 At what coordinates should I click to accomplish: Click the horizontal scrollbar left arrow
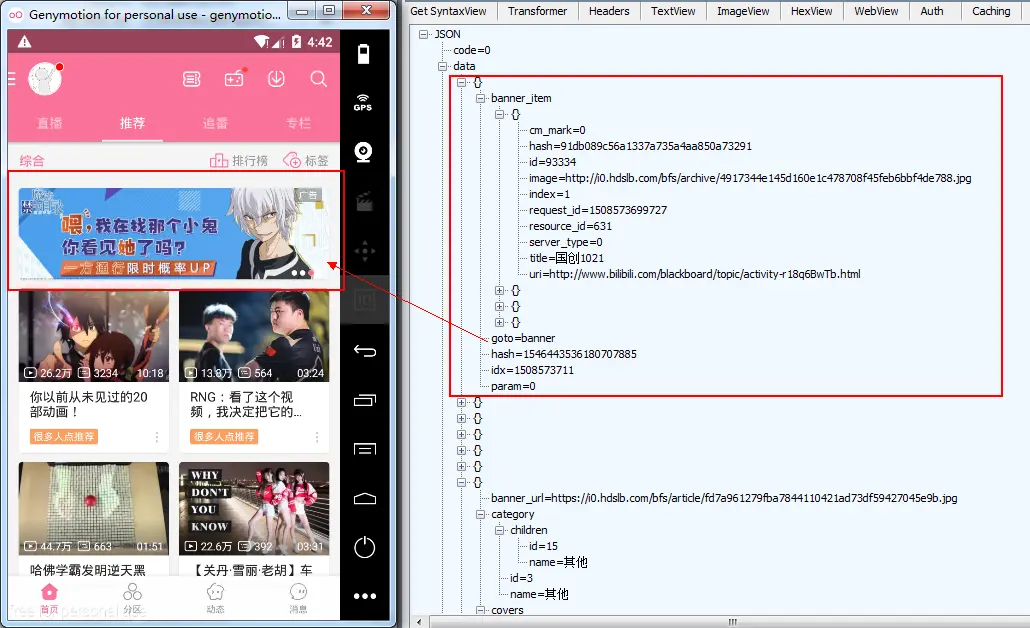click(x=419, y=621)
